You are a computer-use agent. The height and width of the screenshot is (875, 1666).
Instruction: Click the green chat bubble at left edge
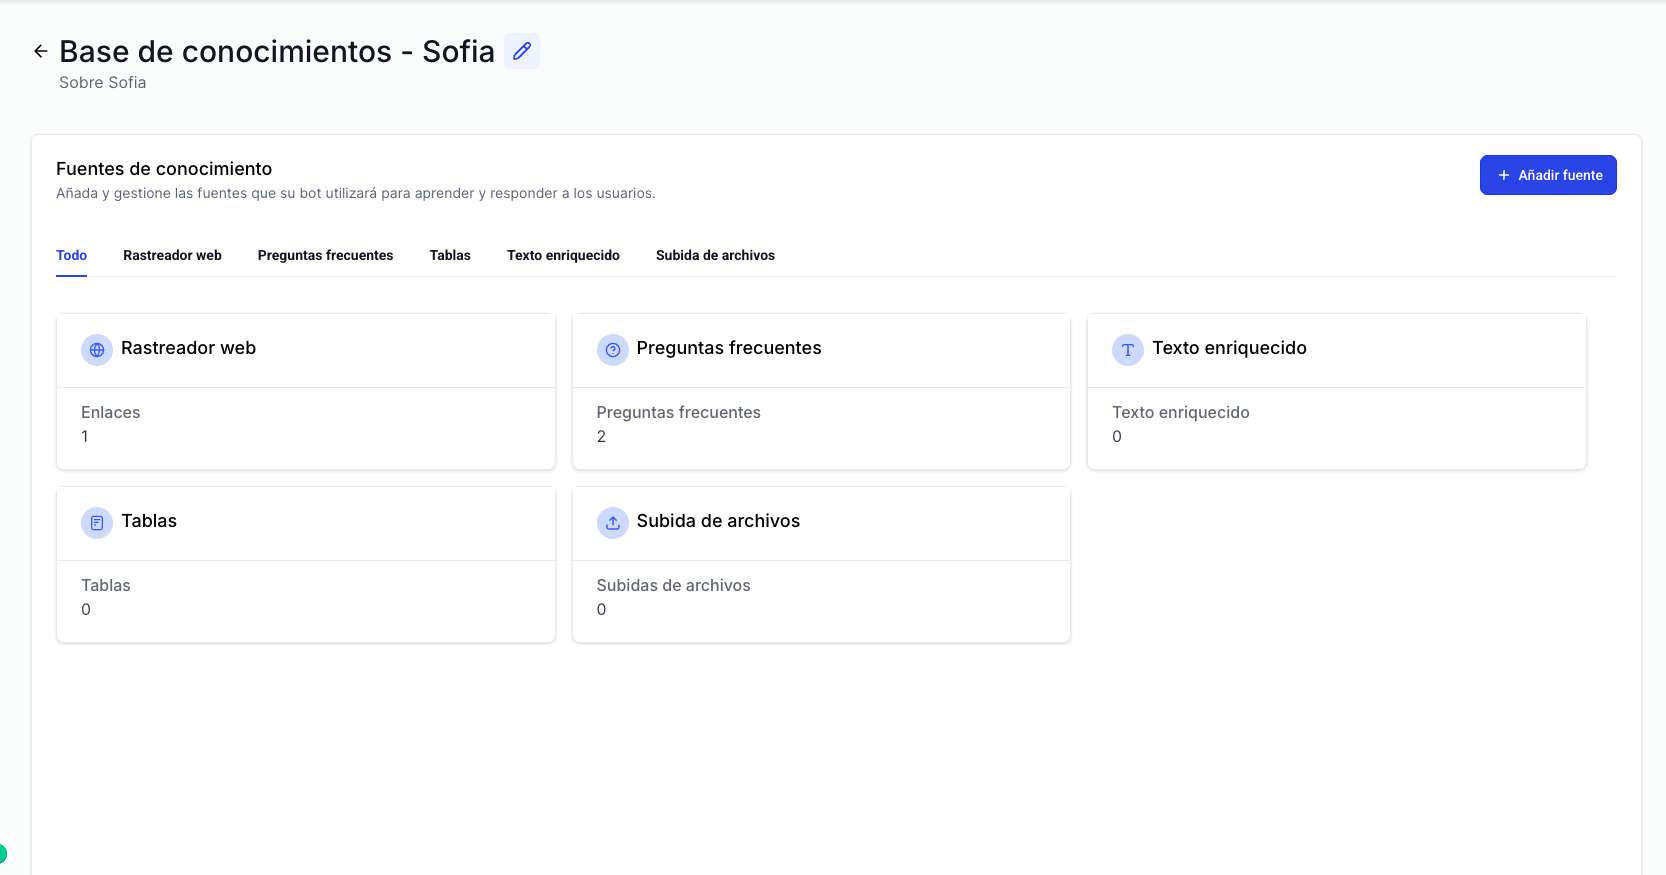point(3,854)
